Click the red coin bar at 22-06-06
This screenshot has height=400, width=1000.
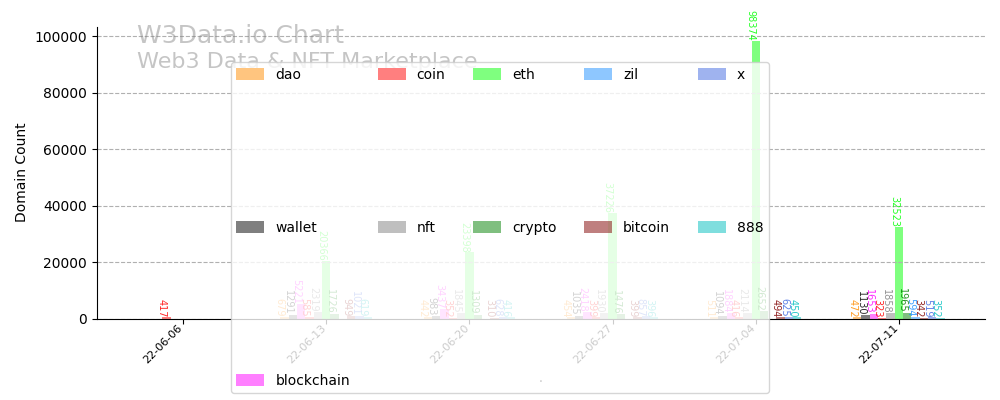point(168,318)
